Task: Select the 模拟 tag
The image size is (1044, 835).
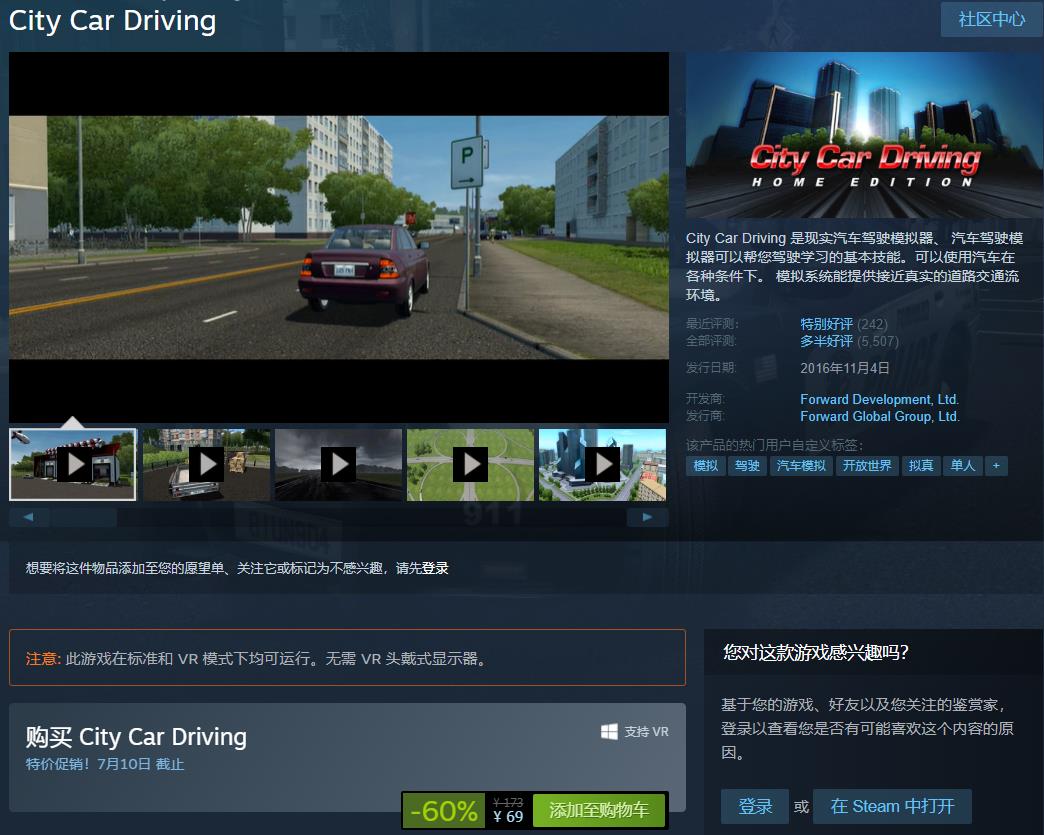Action: [x=705, y=465]
